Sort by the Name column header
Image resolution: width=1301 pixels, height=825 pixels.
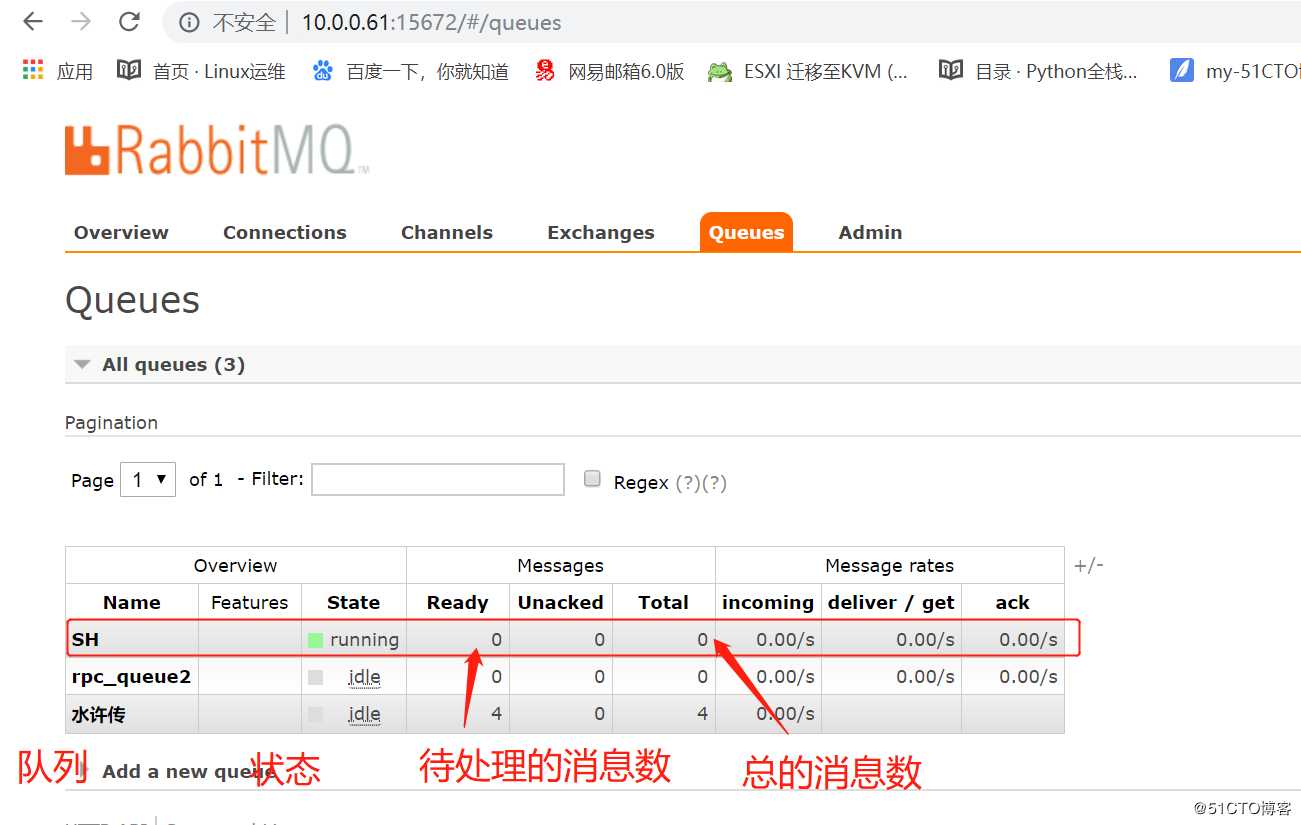[132, 602]
